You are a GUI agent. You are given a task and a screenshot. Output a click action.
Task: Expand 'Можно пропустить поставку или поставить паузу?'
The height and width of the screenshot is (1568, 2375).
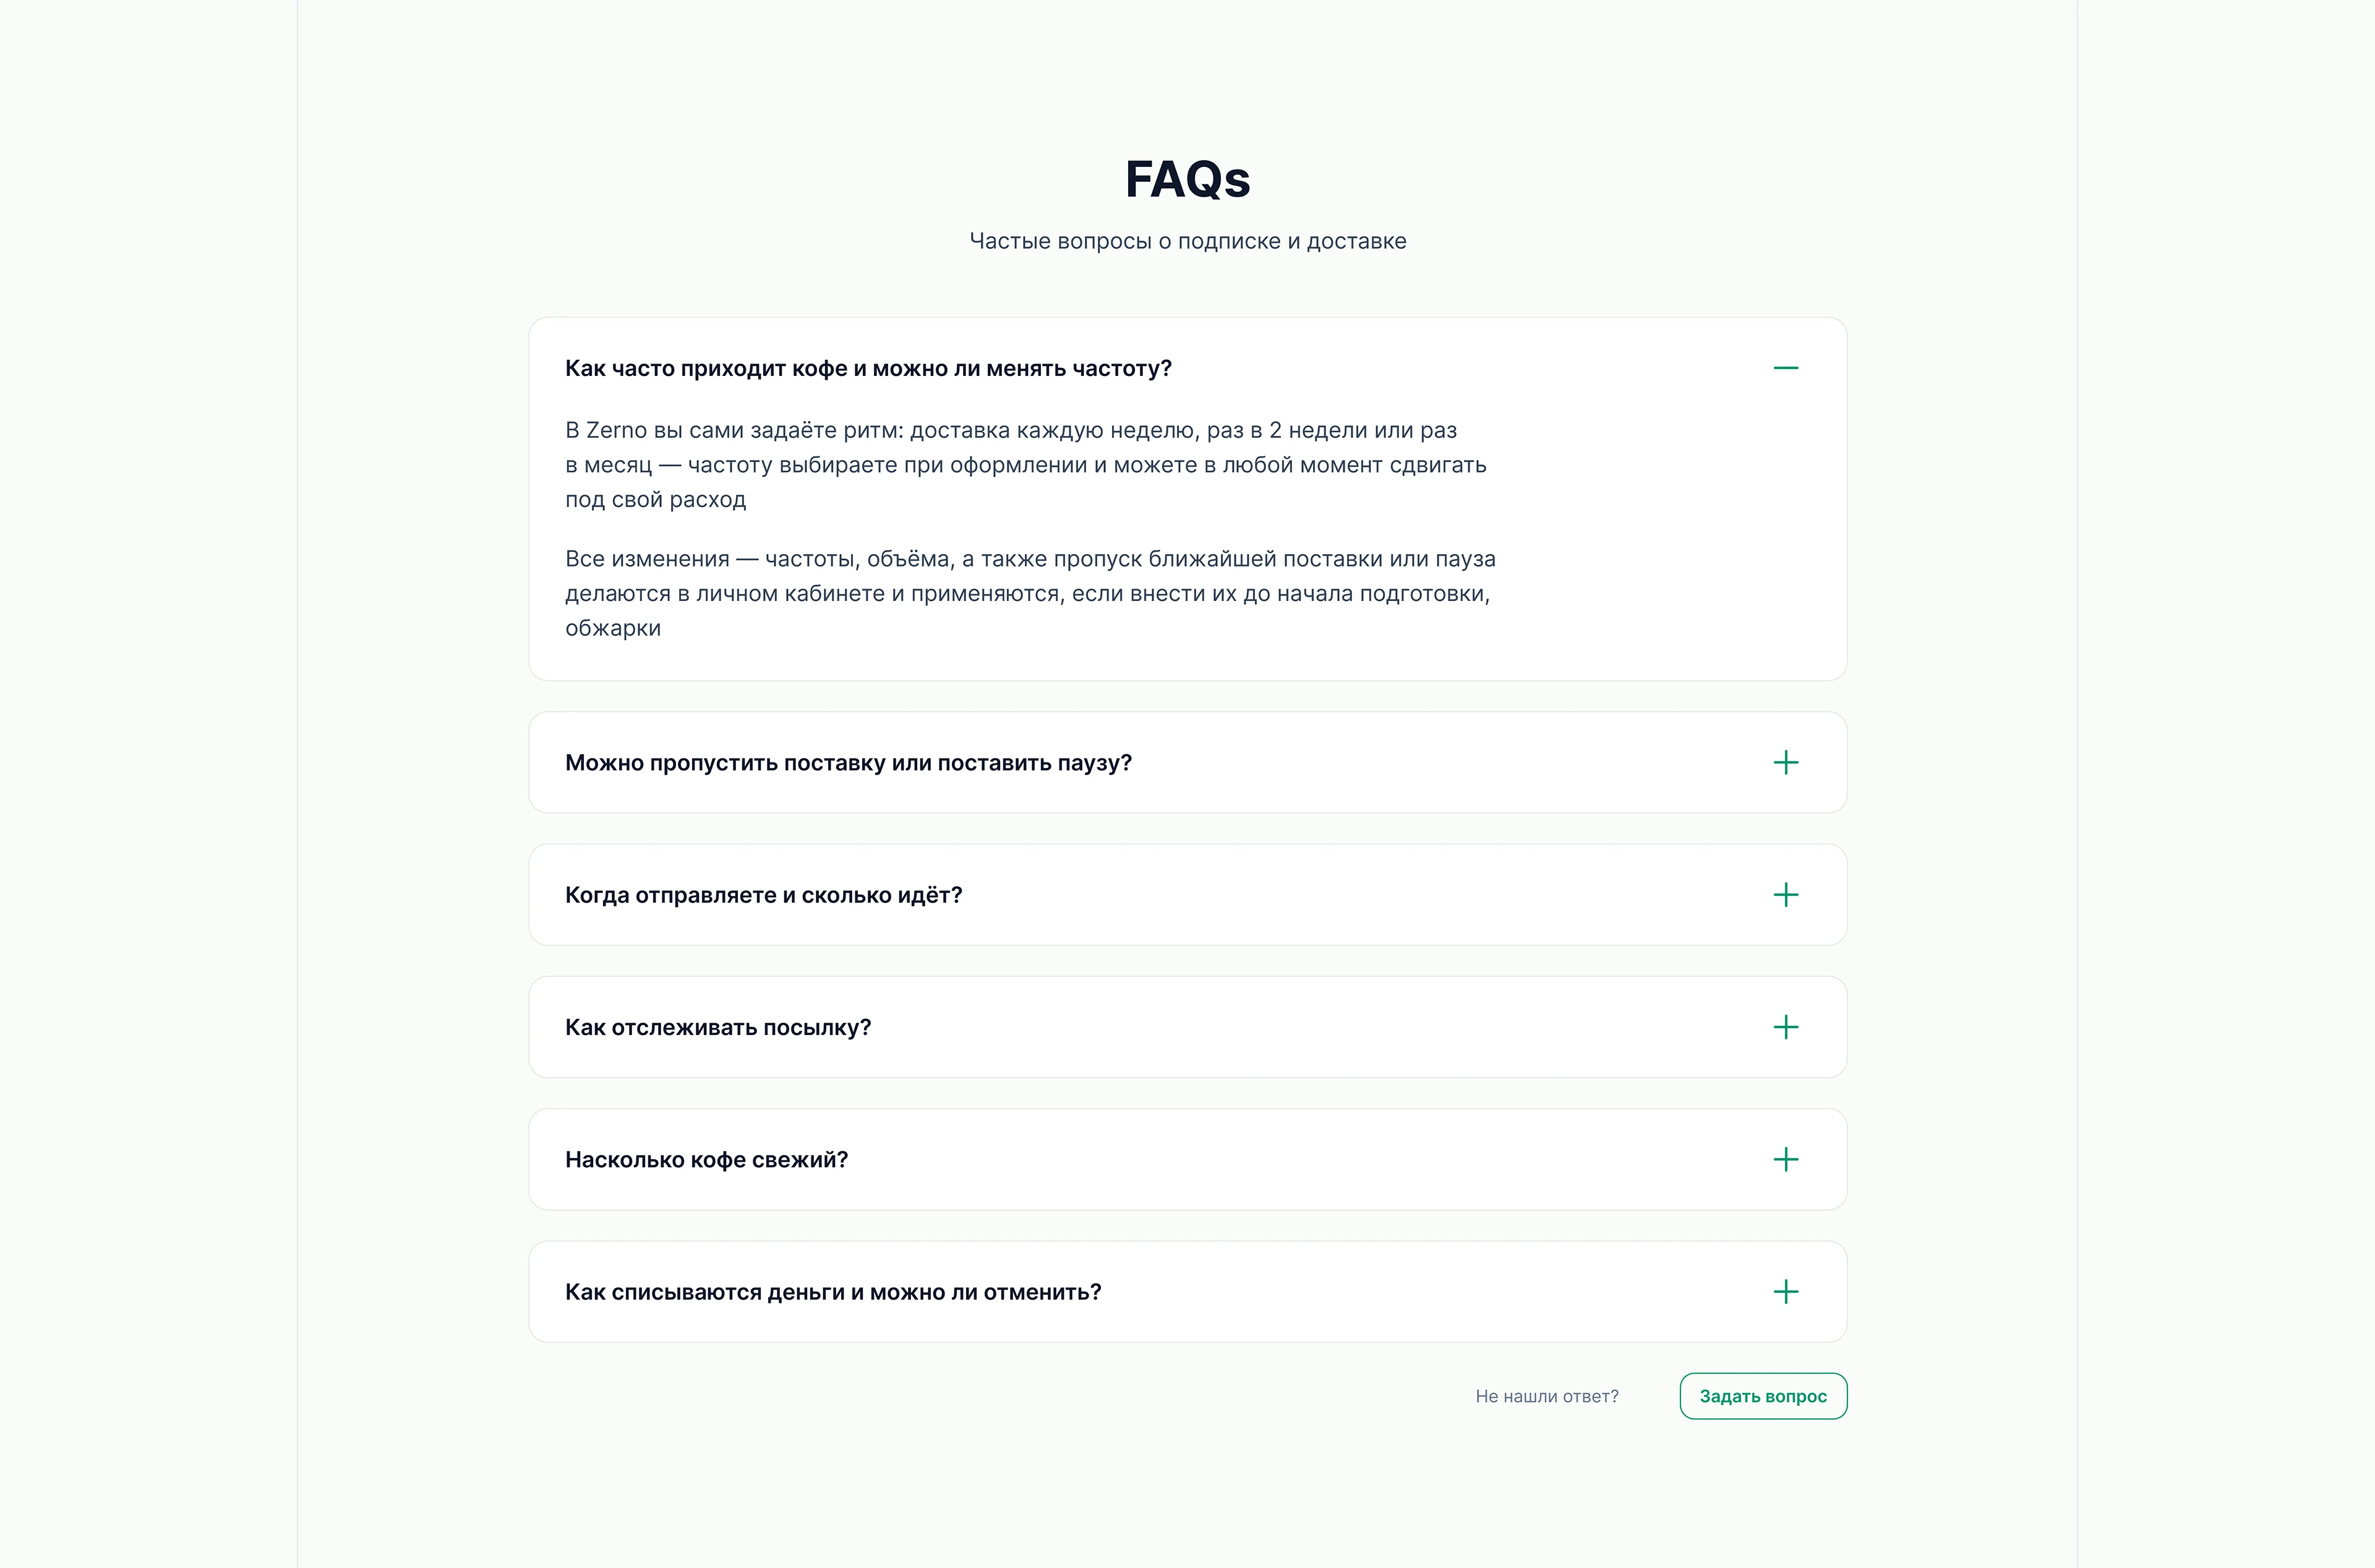848,763
